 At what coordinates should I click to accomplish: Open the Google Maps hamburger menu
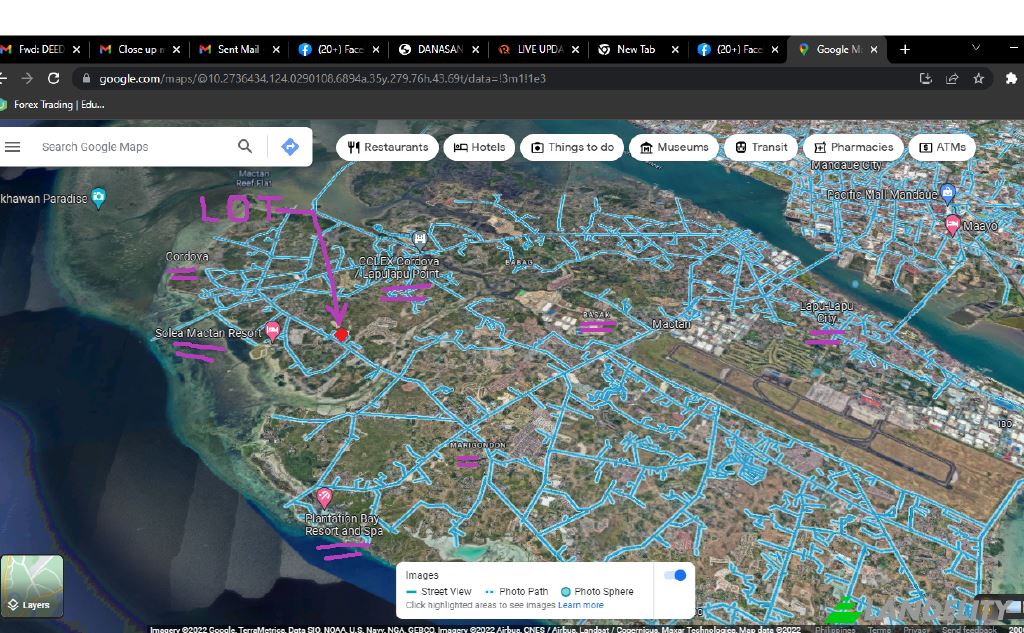tap(12, 147)
